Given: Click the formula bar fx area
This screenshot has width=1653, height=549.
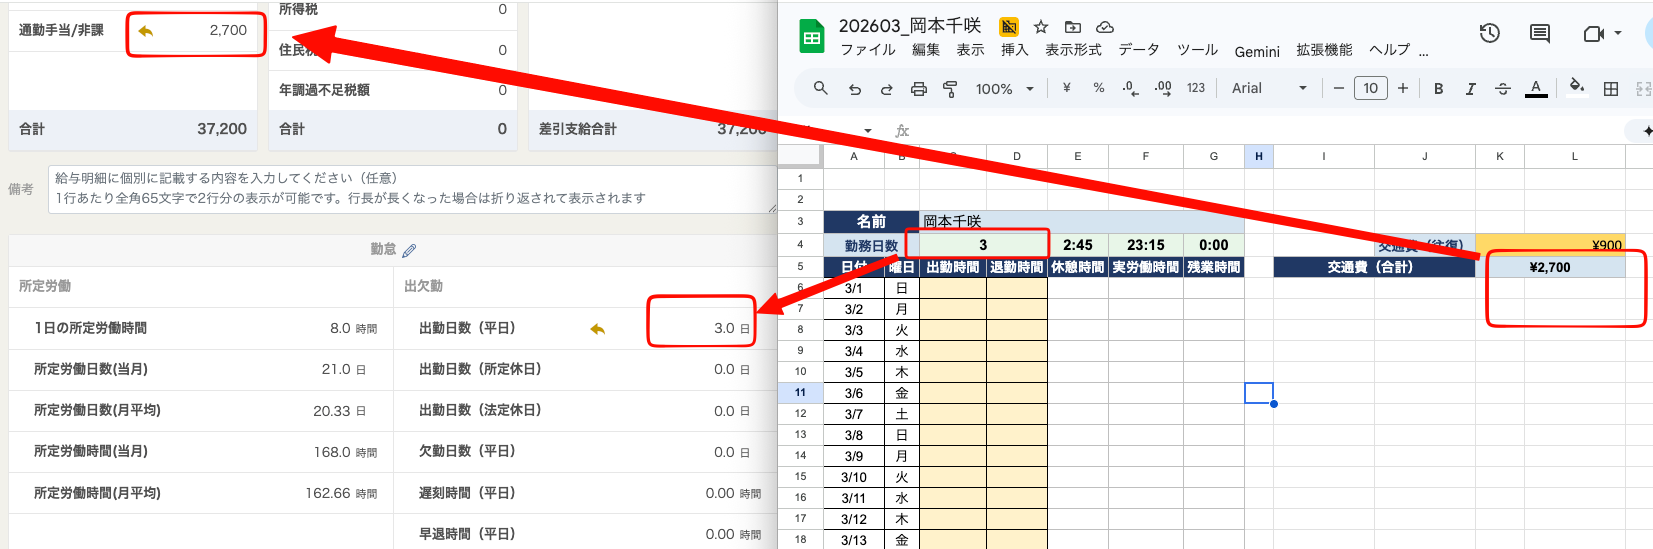Looking at the screenshot, I should tap(903, 131).
